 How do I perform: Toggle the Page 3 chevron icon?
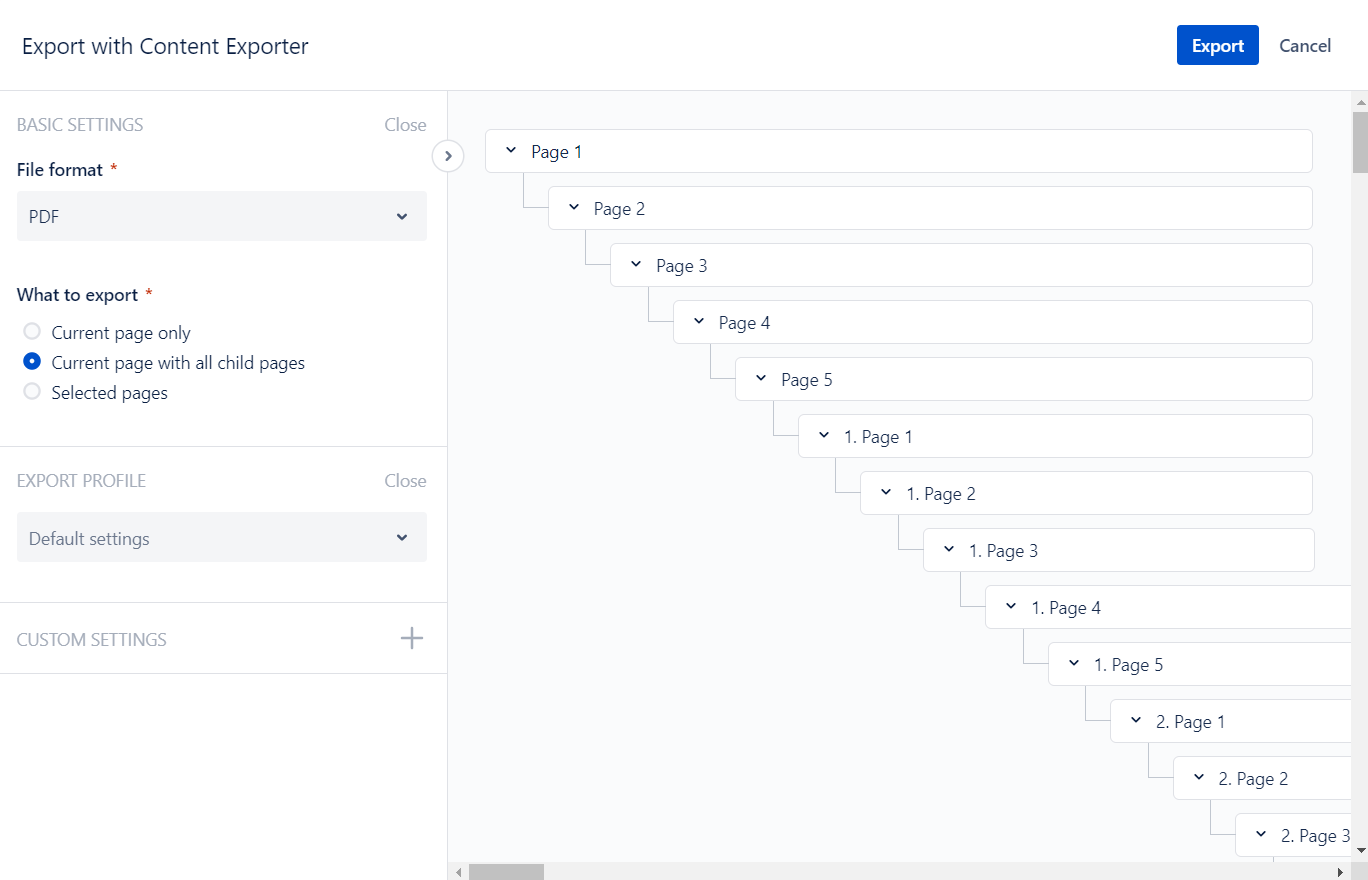[636, 265]
